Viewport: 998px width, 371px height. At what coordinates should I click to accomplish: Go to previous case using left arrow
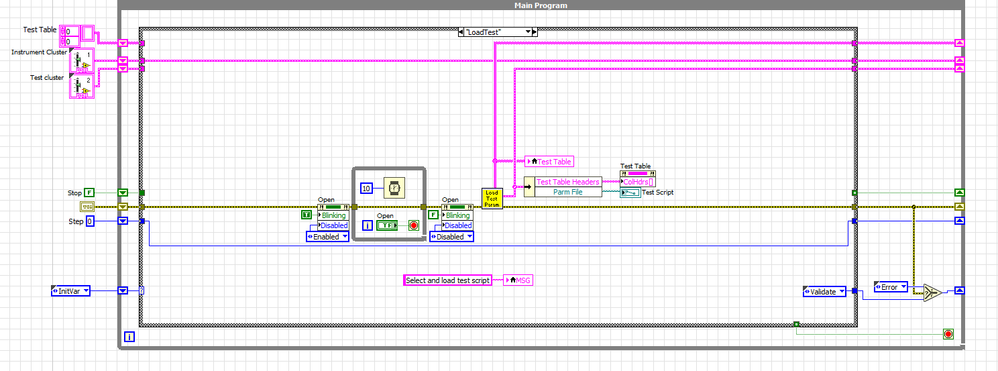[x=461, y=32]
